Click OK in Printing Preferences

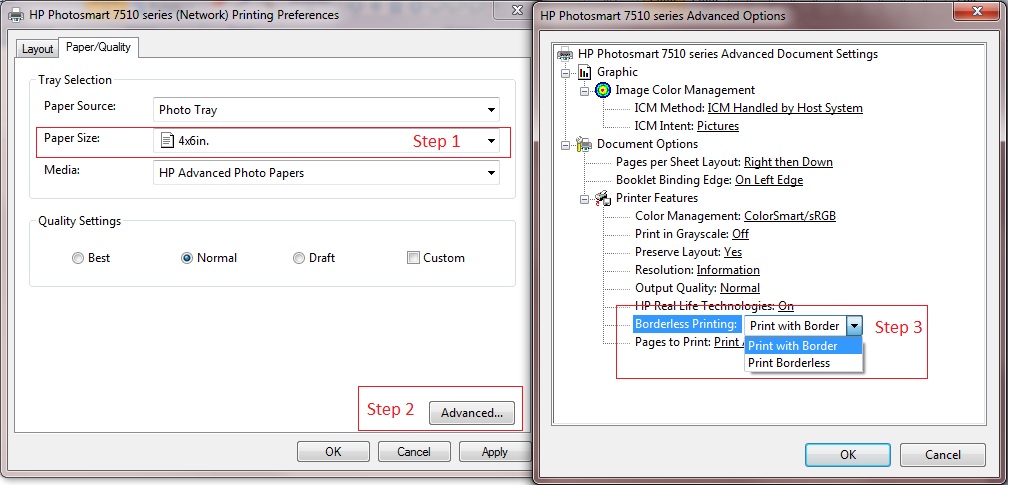(333, 452)
